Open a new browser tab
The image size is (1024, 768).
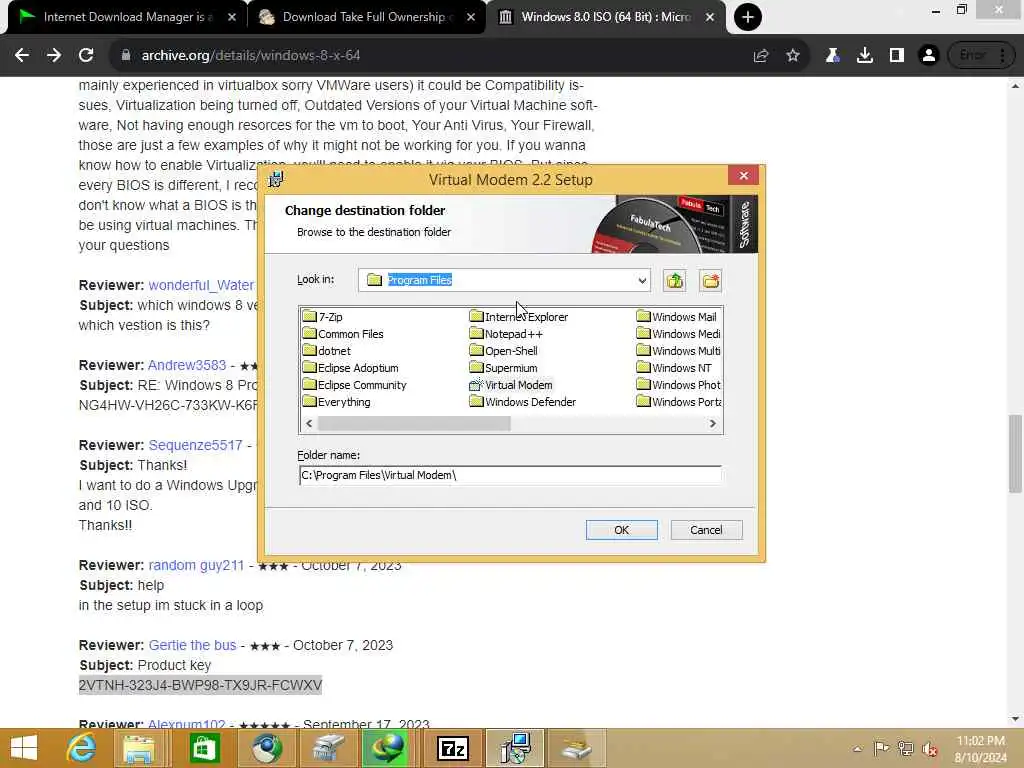[x=748, y=17]
